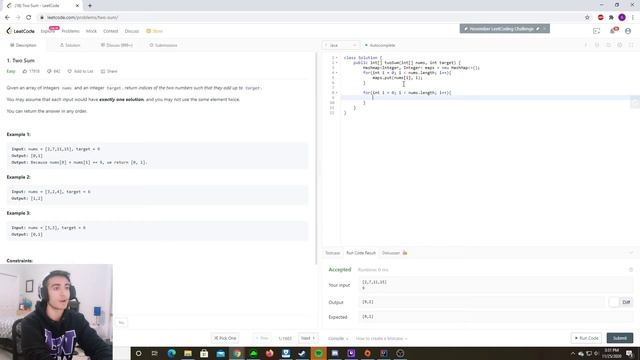
Task: Reload the browser page
Action: pyautogui.click(x=28, y=17)
